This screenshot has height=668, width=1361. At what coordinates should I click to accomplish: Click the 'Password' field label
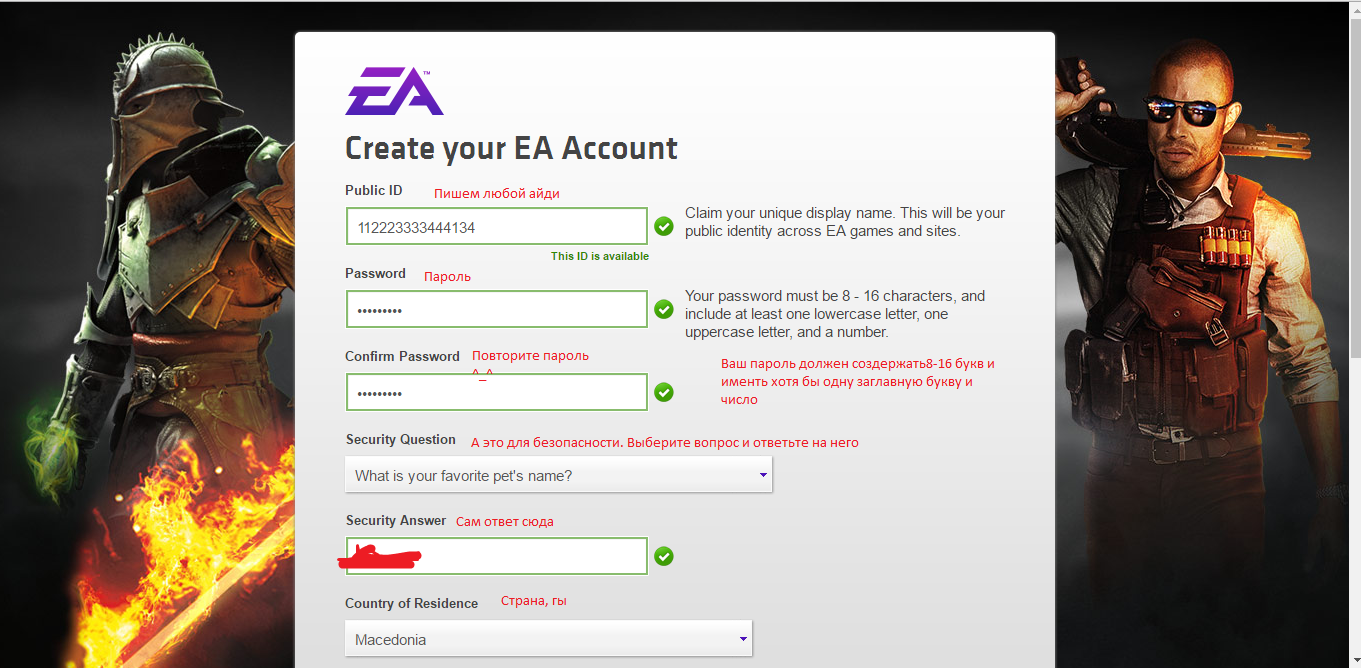pyautogui.click(x=375, y=274)
